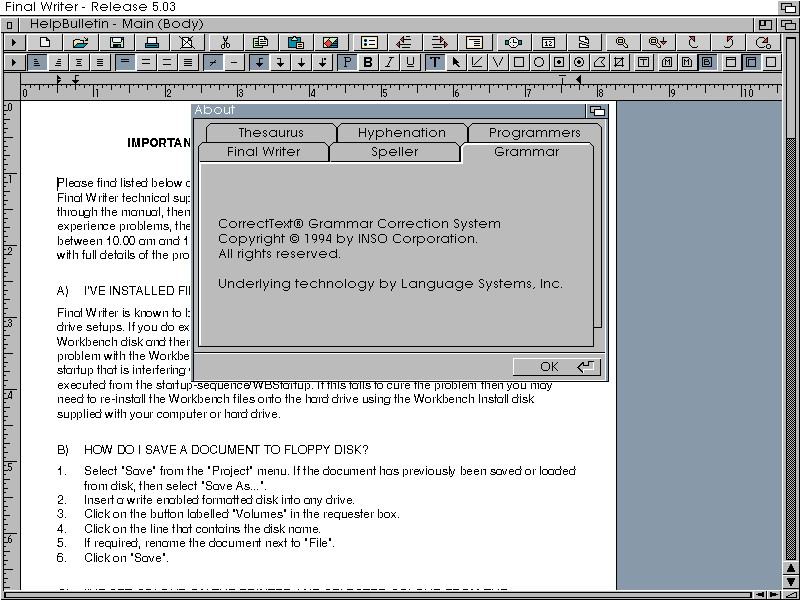The height and width of the screenshot is (600, 800).
Task: Toggle bold with the B button
Action: pos(368,62)
